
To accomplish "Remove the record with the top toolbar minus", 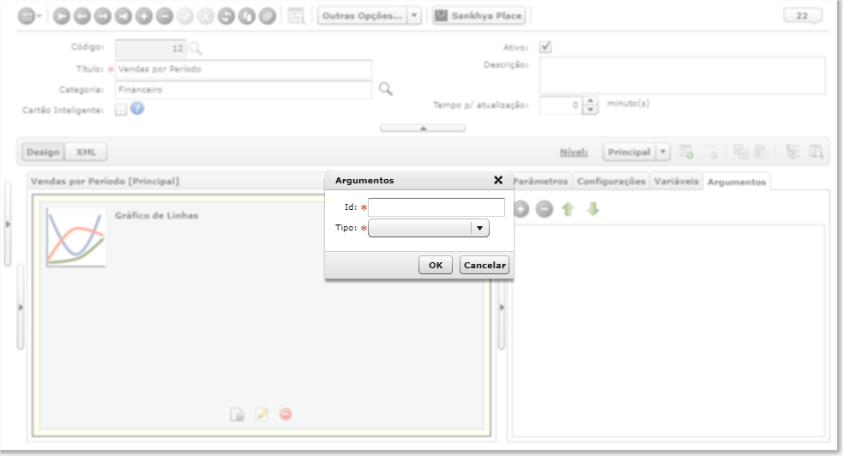I will [164, 16].
